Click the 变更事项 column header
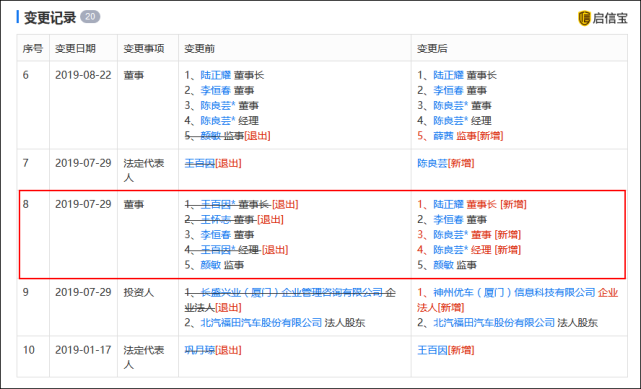Viewport: 641px width, 389px height. point(144,49)
